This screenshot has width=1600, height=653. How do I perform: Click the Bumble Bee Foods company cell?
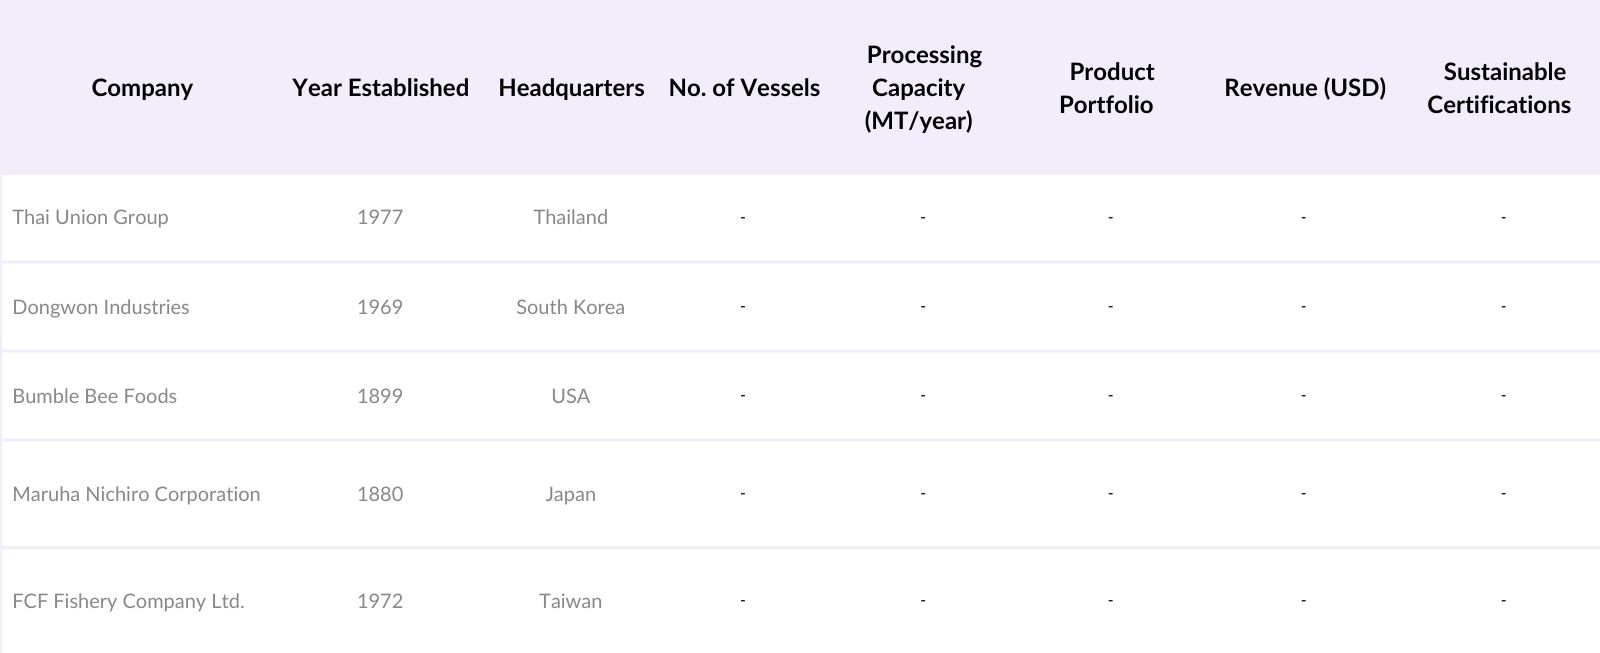(x=95, y=396)
